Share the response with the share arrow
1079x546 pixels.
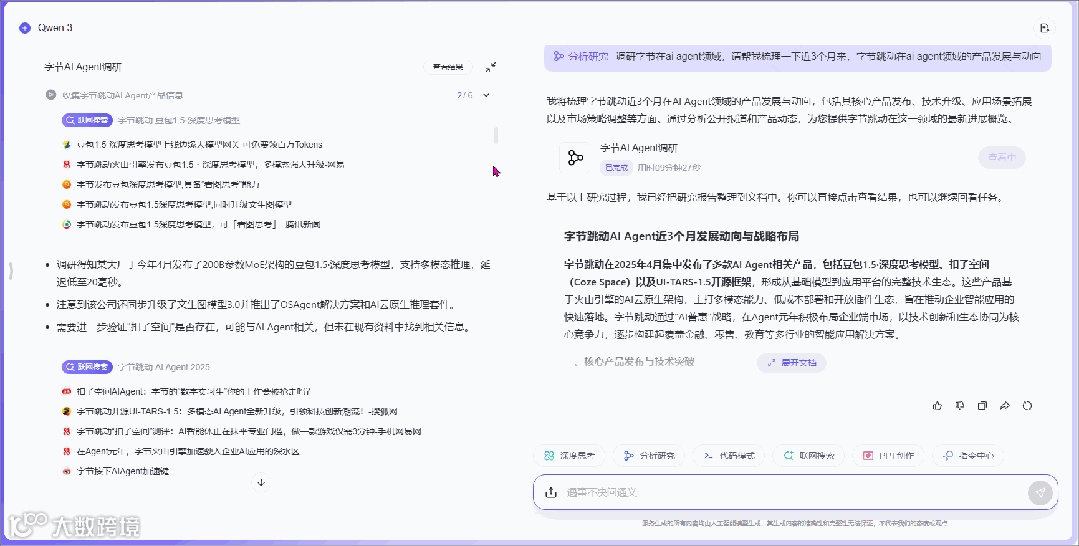[1005, 406]
